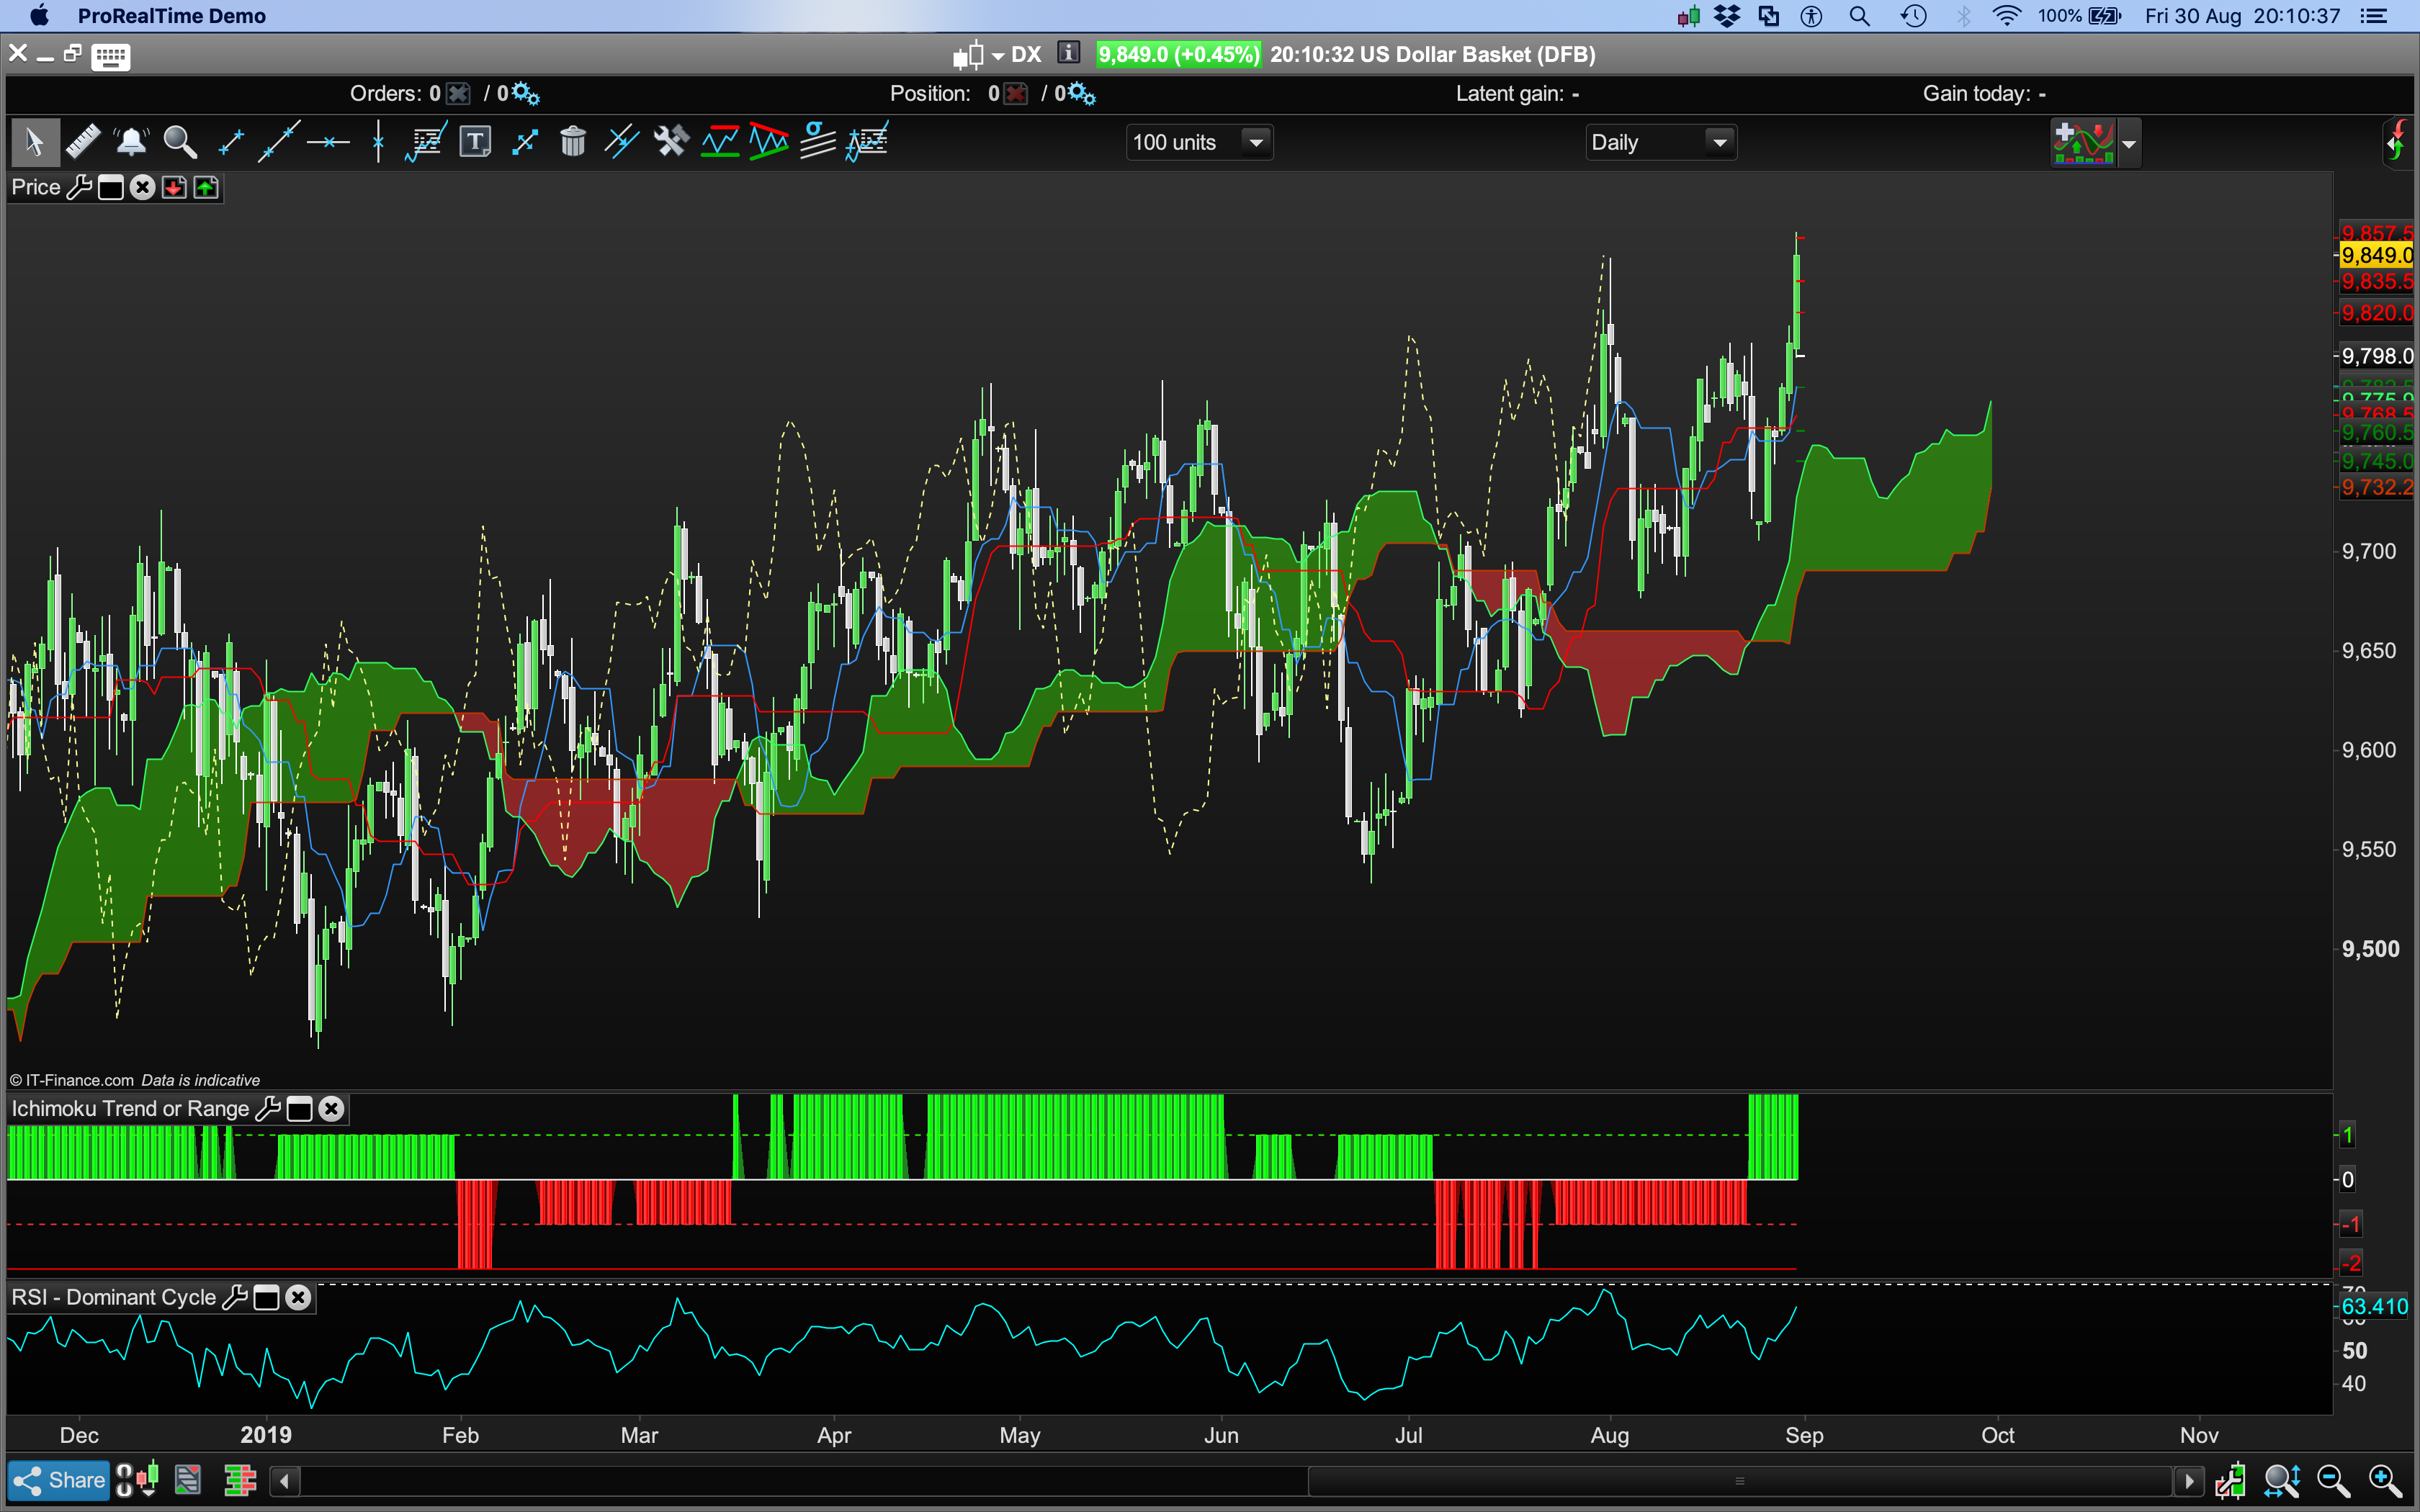Select the magnifying glass zoom tool
2420x1512 pixels.
point(180,142)
